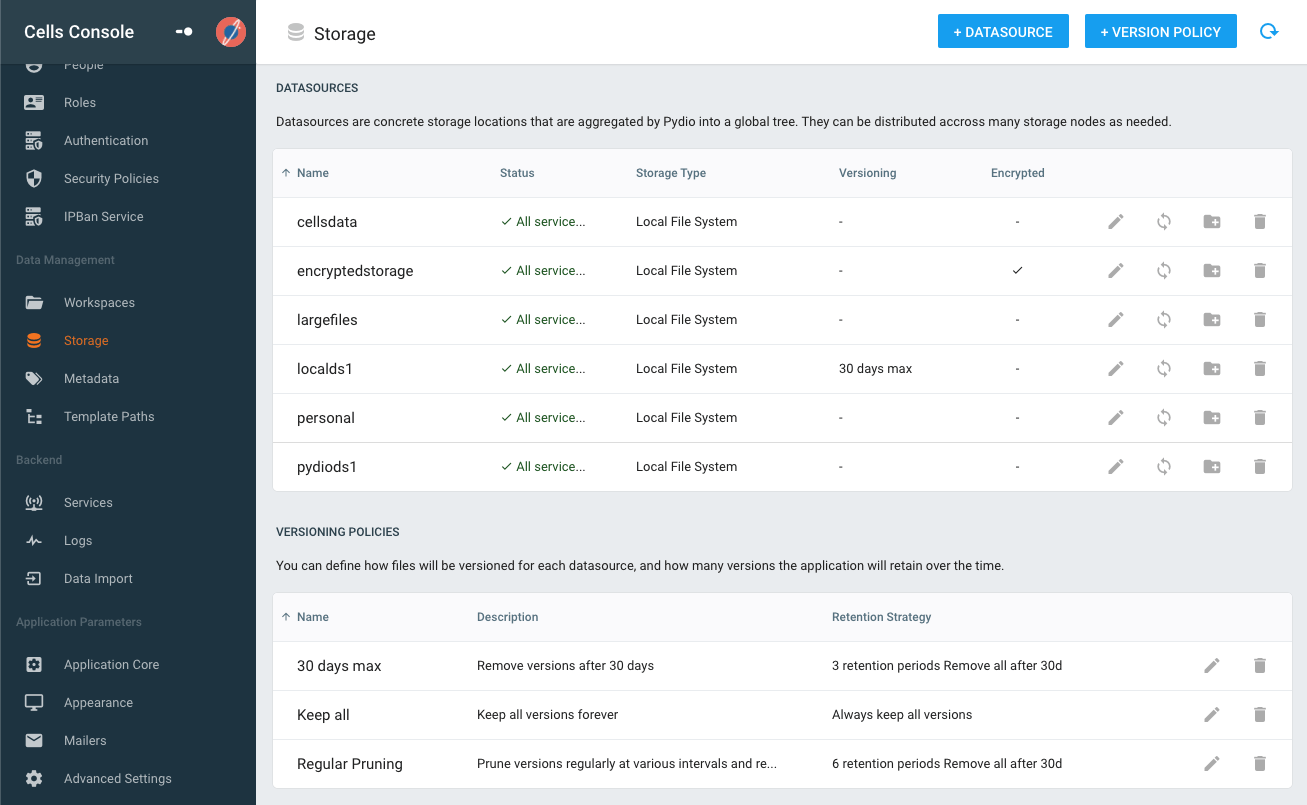The image size is (1307, 805).
Task: Click 'Always keep all versions' retention text
Action: 902,715
